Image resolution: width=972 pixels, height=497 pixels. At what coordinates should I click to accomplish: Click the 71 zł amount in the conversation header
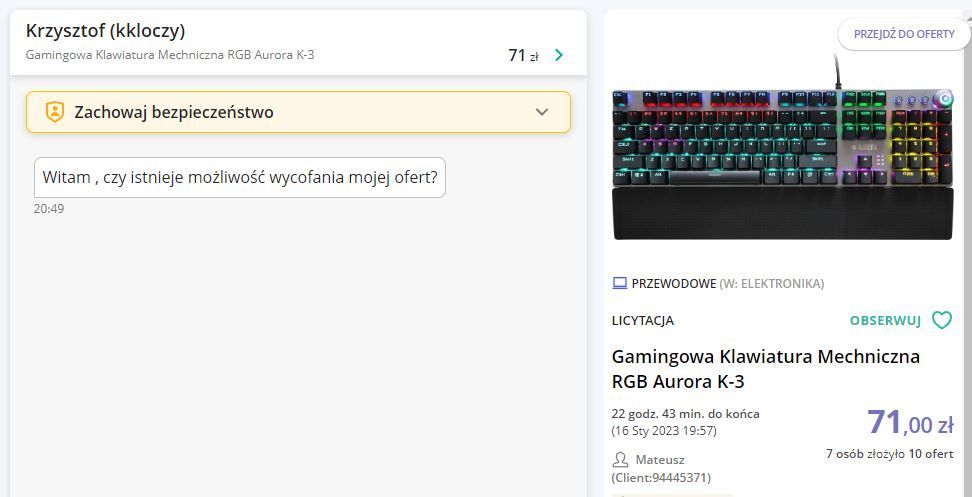pos(523,55)
